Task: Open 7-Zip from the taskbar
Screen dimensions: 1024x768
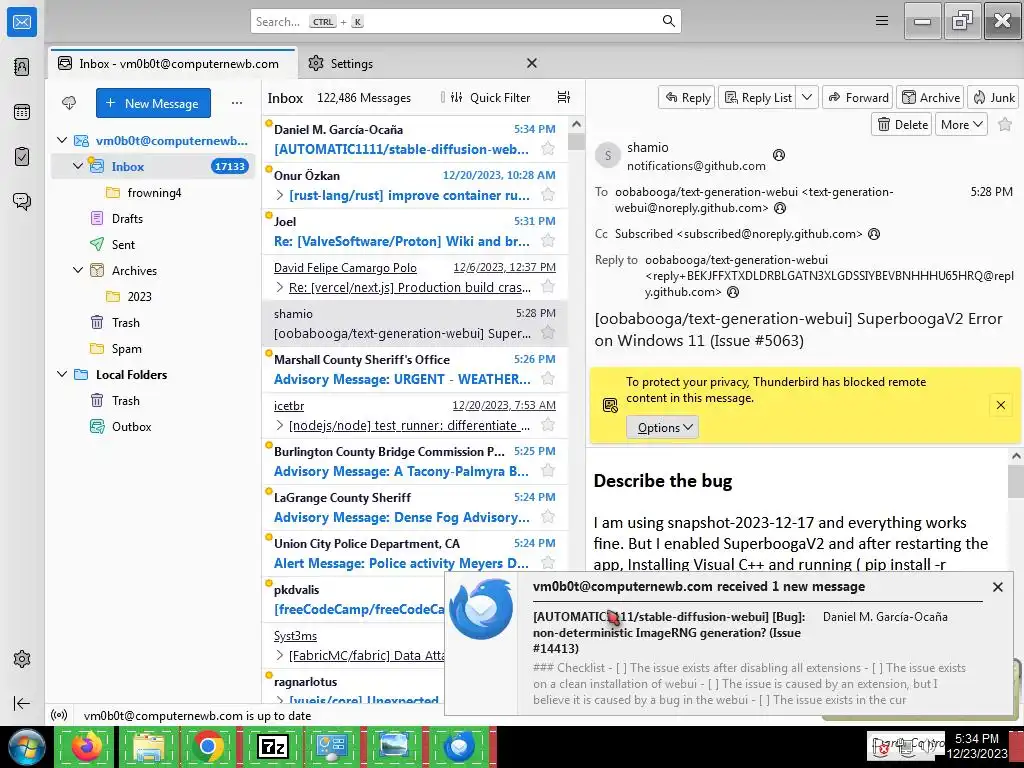Action: click(272, 746)
